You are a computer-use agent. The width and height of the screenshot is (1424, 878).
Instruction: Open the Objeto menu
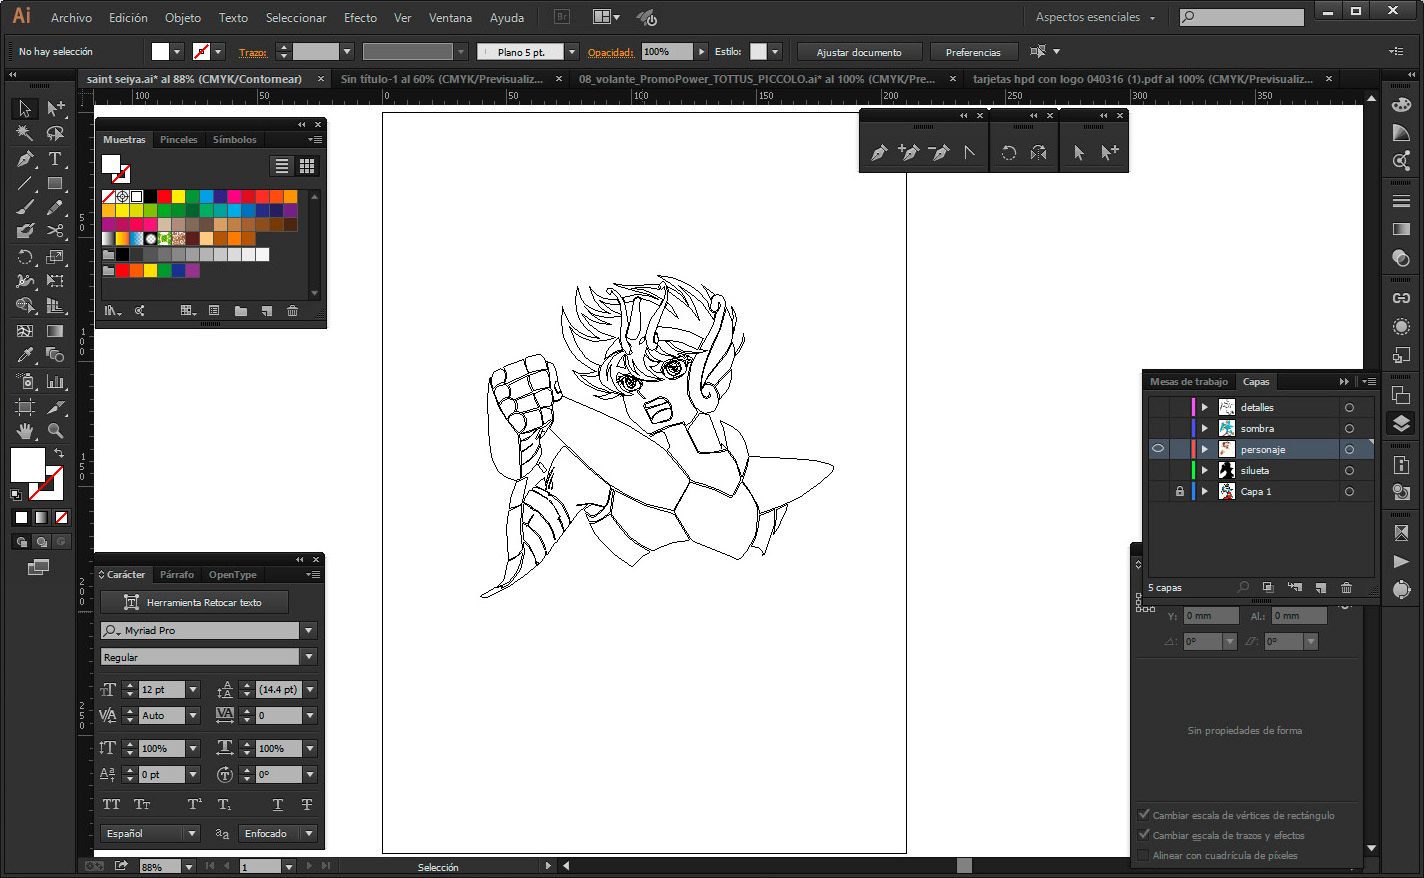point(183,17)
